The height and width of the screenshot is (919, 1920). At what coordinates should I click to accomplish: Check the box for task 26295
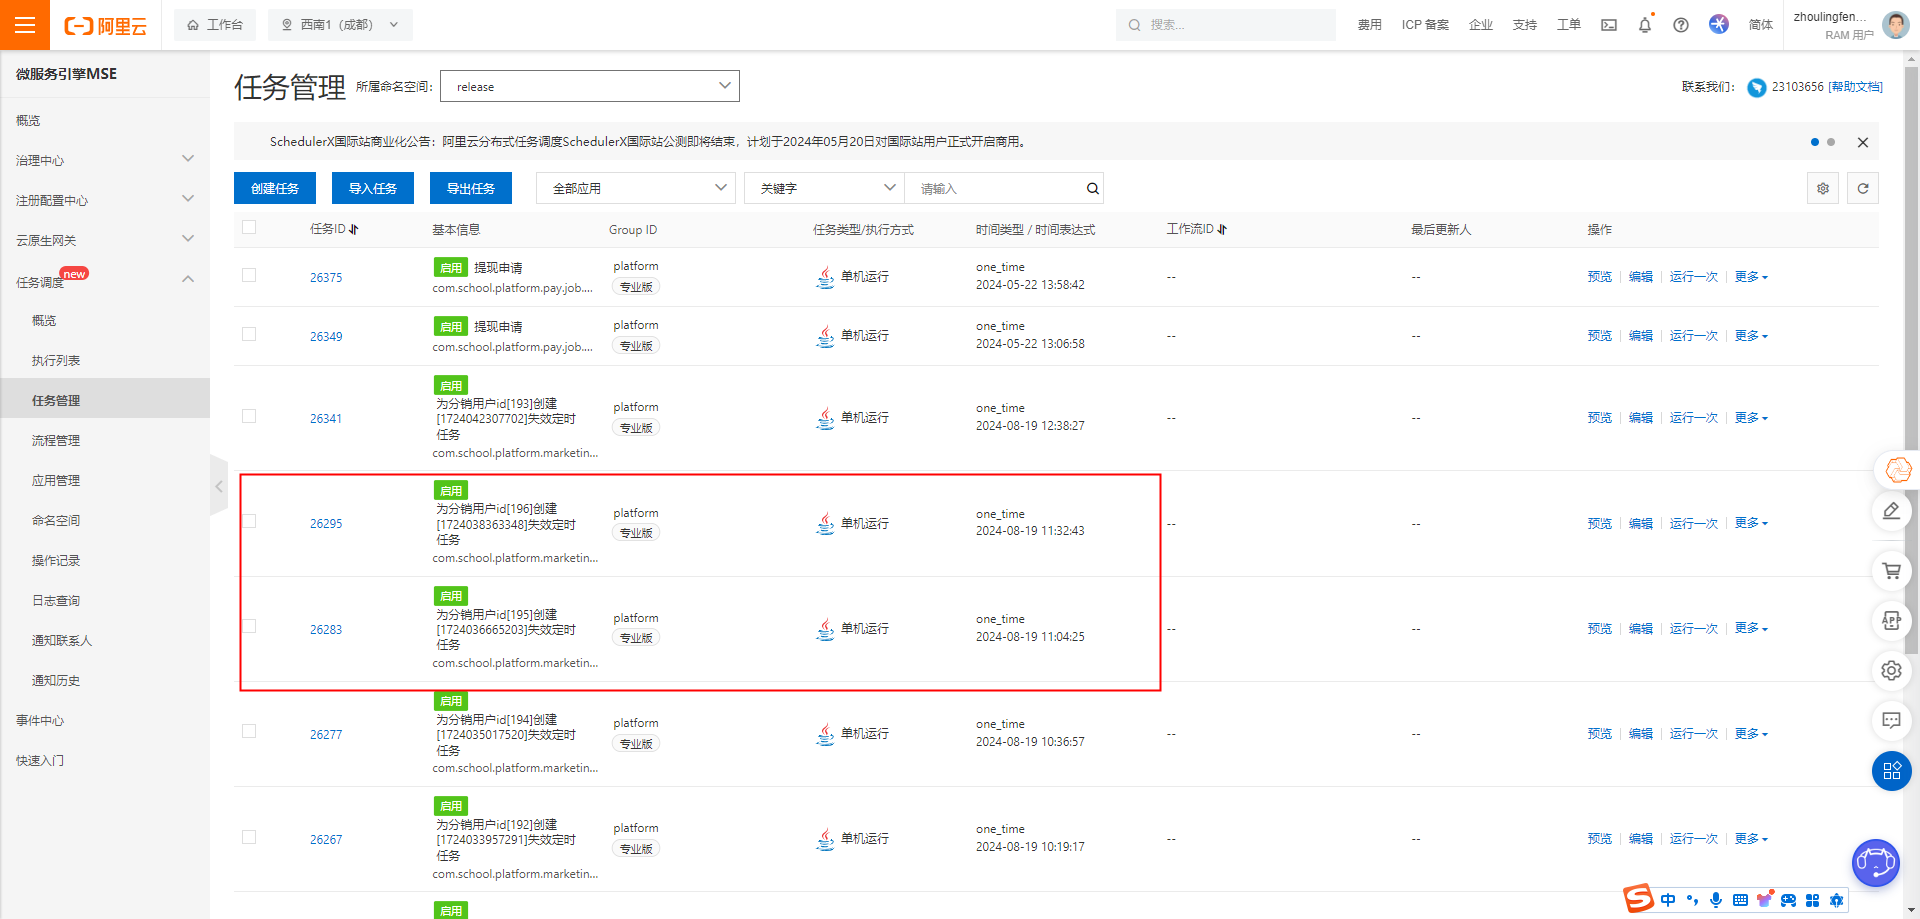[249, 521]
